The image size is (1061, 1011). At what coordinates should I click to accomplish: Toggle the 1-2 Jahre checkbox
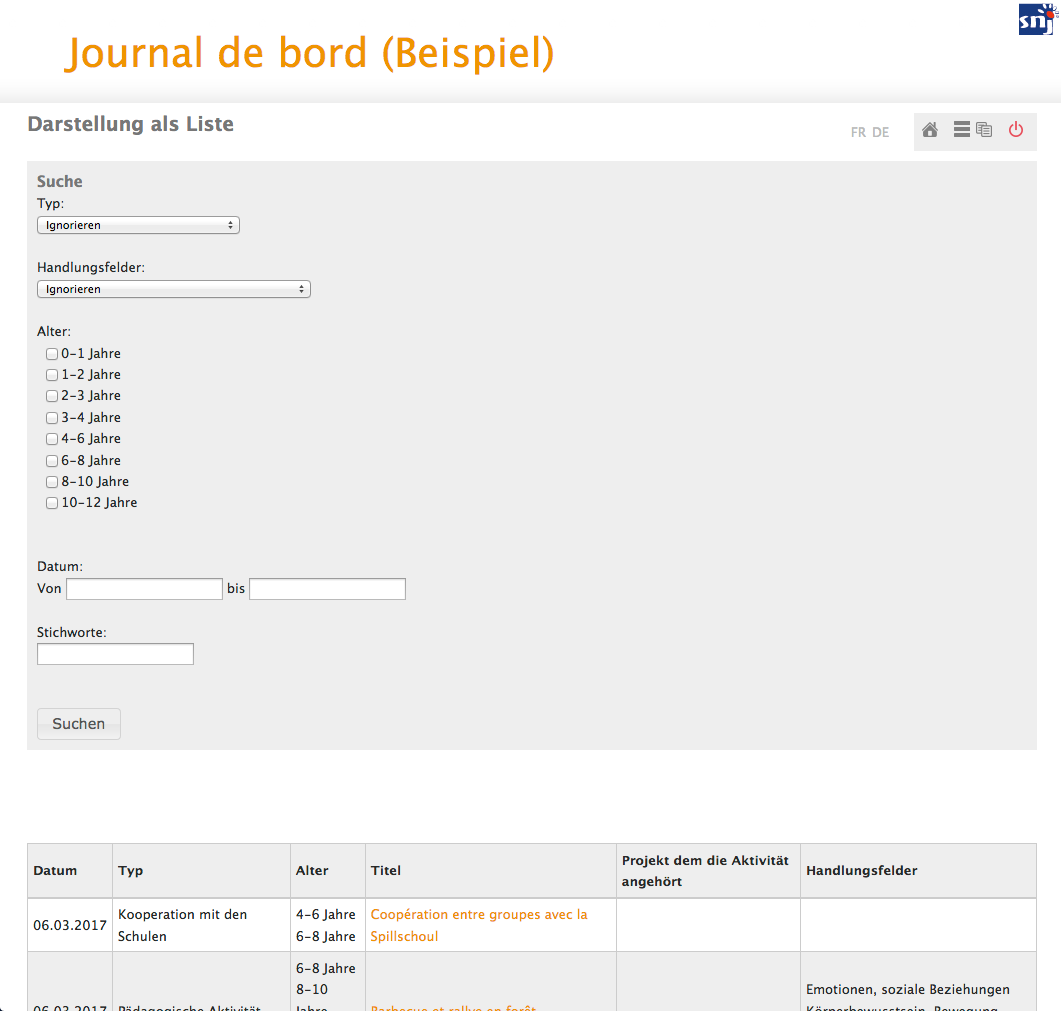[x=52, y=375]
